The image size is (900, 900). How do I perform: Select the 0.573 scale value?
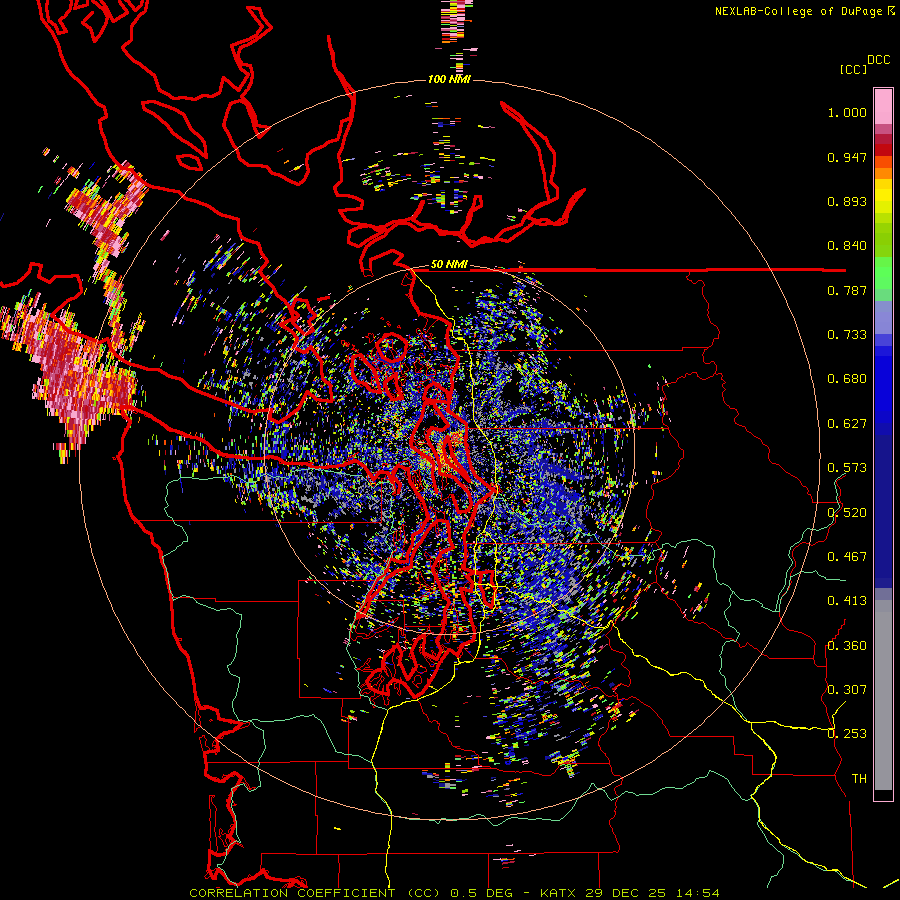(847, 468)
